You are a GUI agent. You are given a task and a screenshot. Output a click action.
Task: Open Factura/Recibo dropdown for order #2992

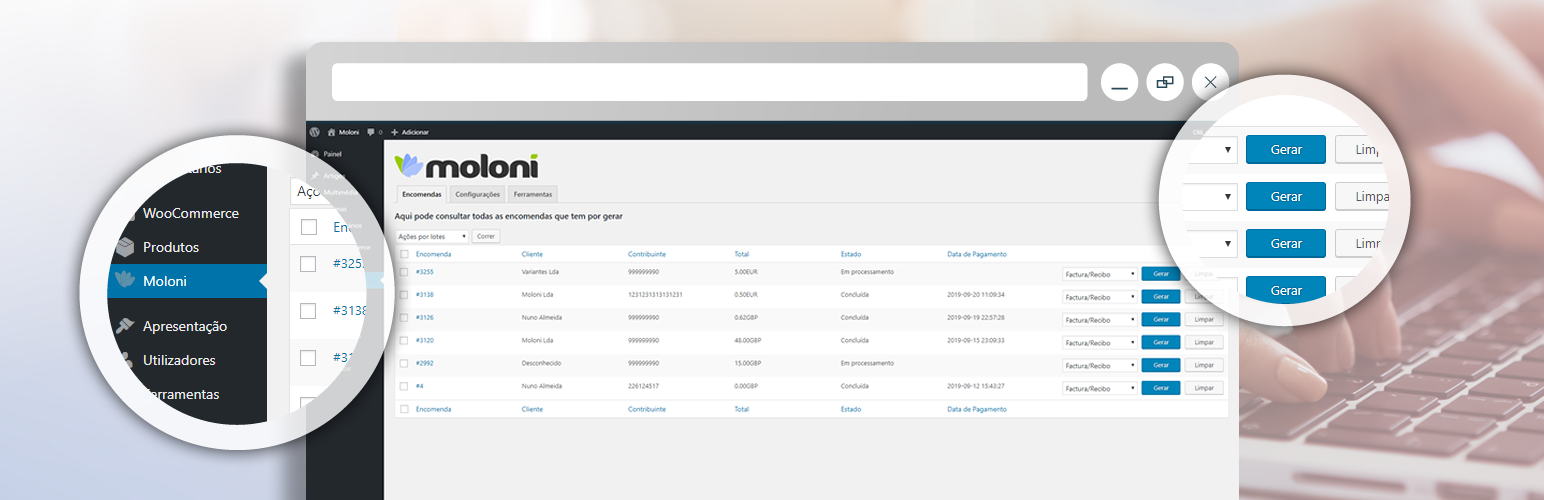1100,365
